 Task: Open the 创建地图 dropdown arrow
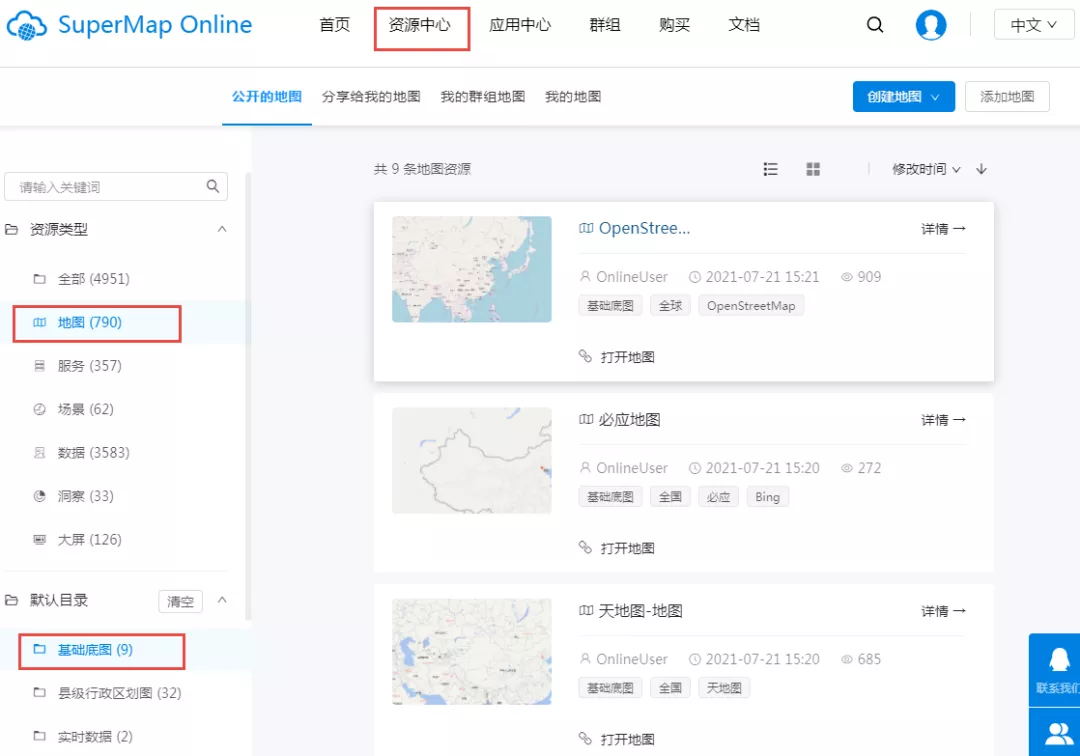(935, 97)
